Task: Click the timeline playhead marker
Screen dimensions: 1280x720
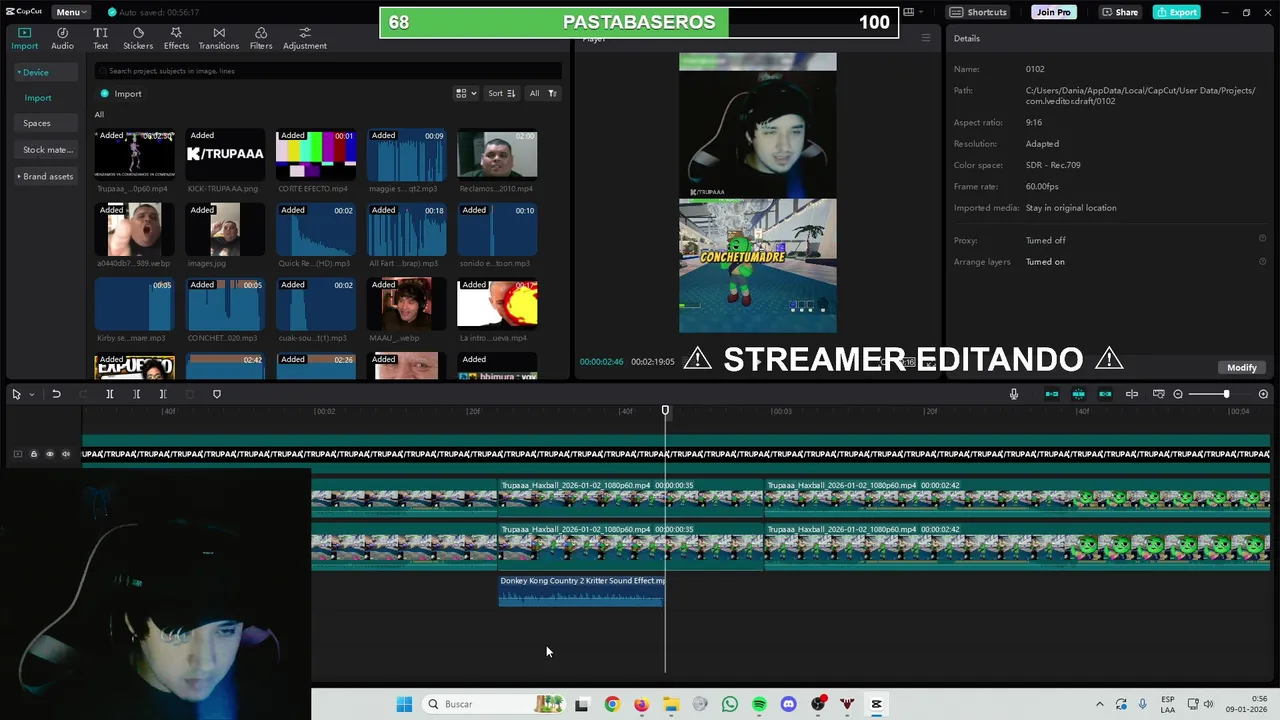Action: pos(665,411)
